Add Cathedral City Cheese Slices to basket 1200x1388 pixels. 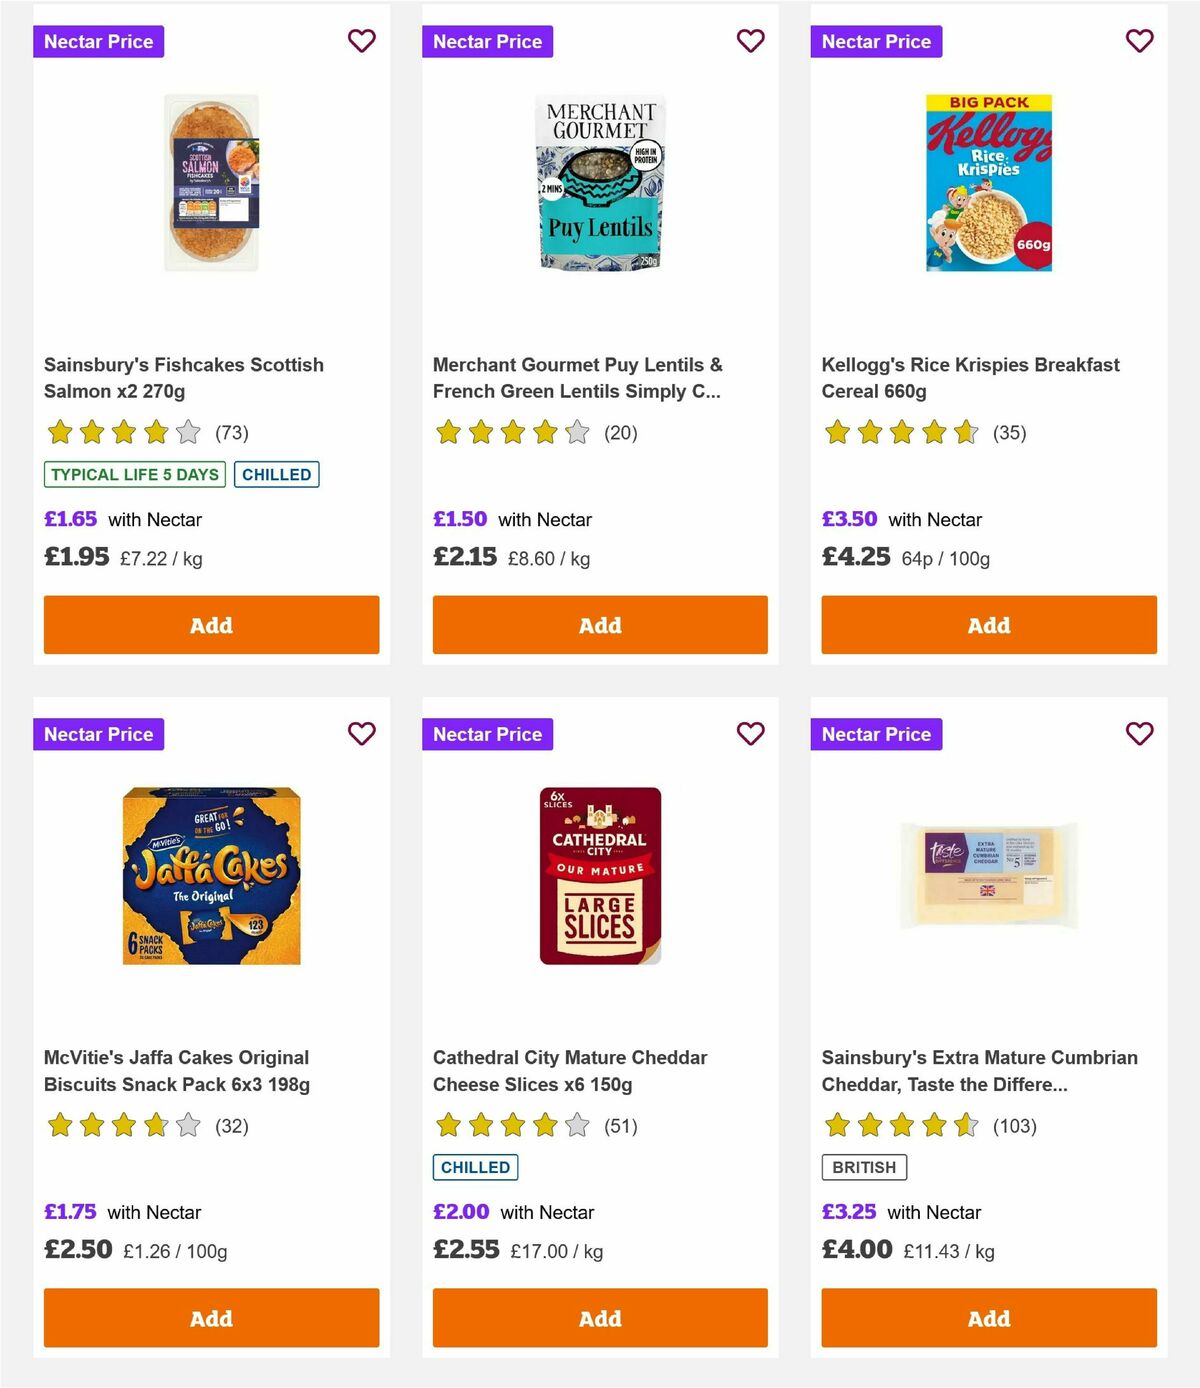[x=599, y=1317]
